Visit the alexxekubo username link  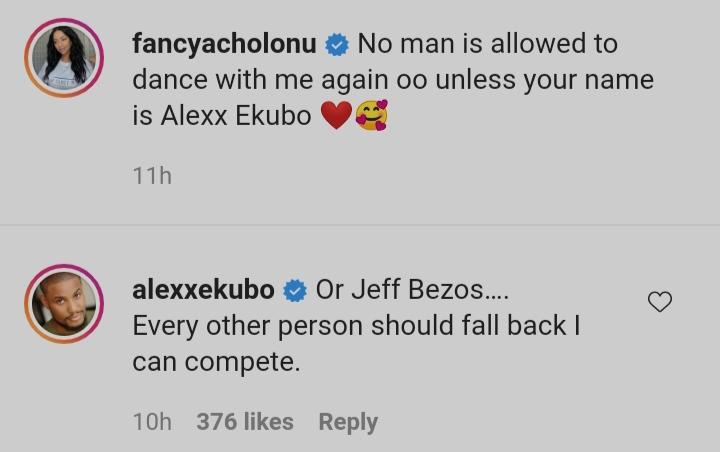tap(203, 290)
